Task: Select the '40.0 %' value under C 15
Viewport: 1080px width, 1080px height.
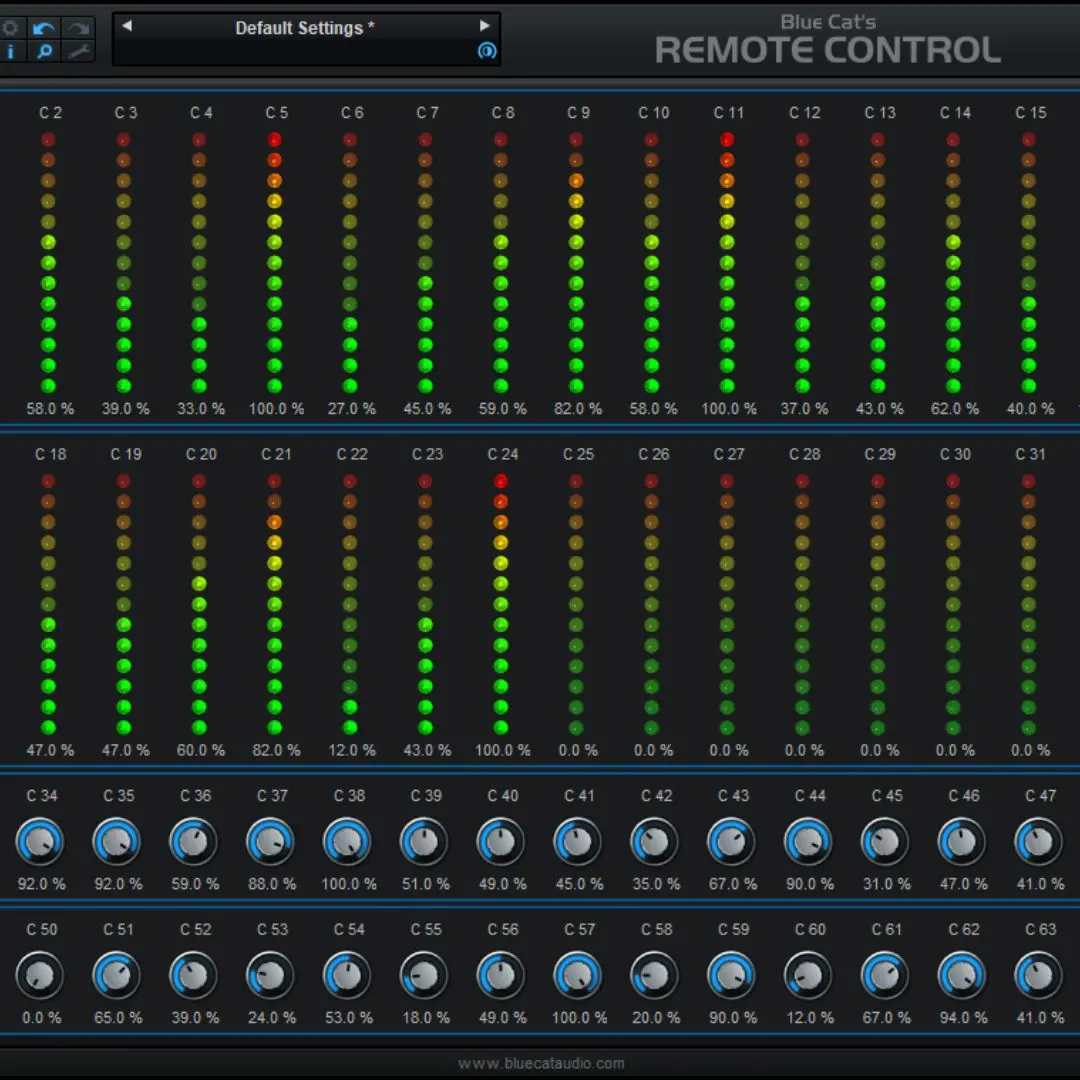Action: click(x=1030, y=408)
